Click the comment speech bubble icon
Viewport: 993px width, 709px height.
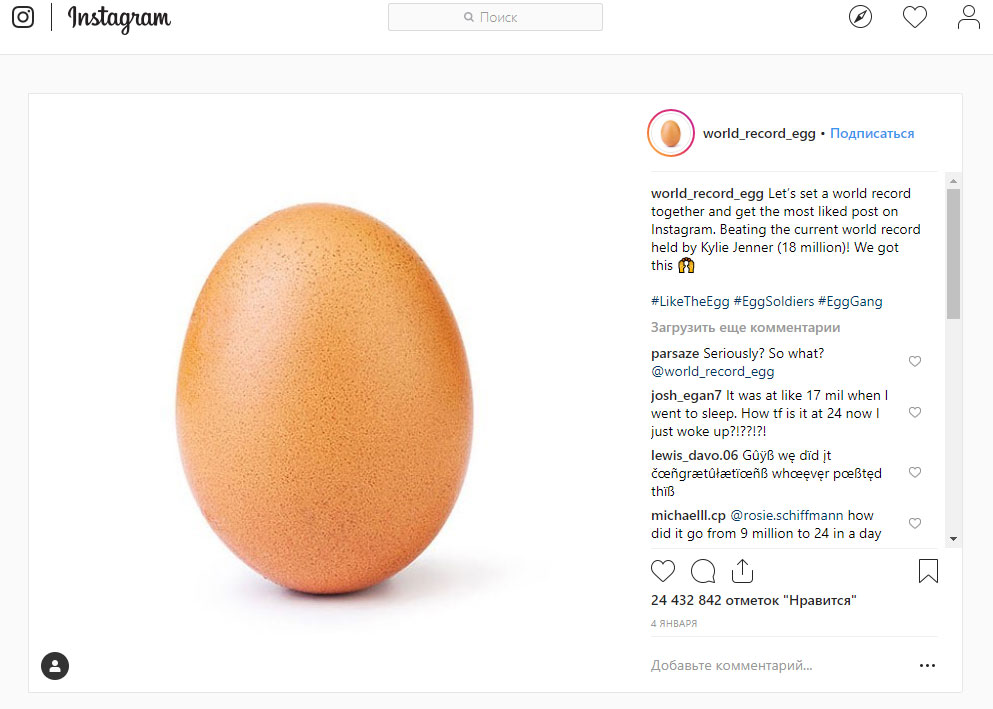[703, 571]
